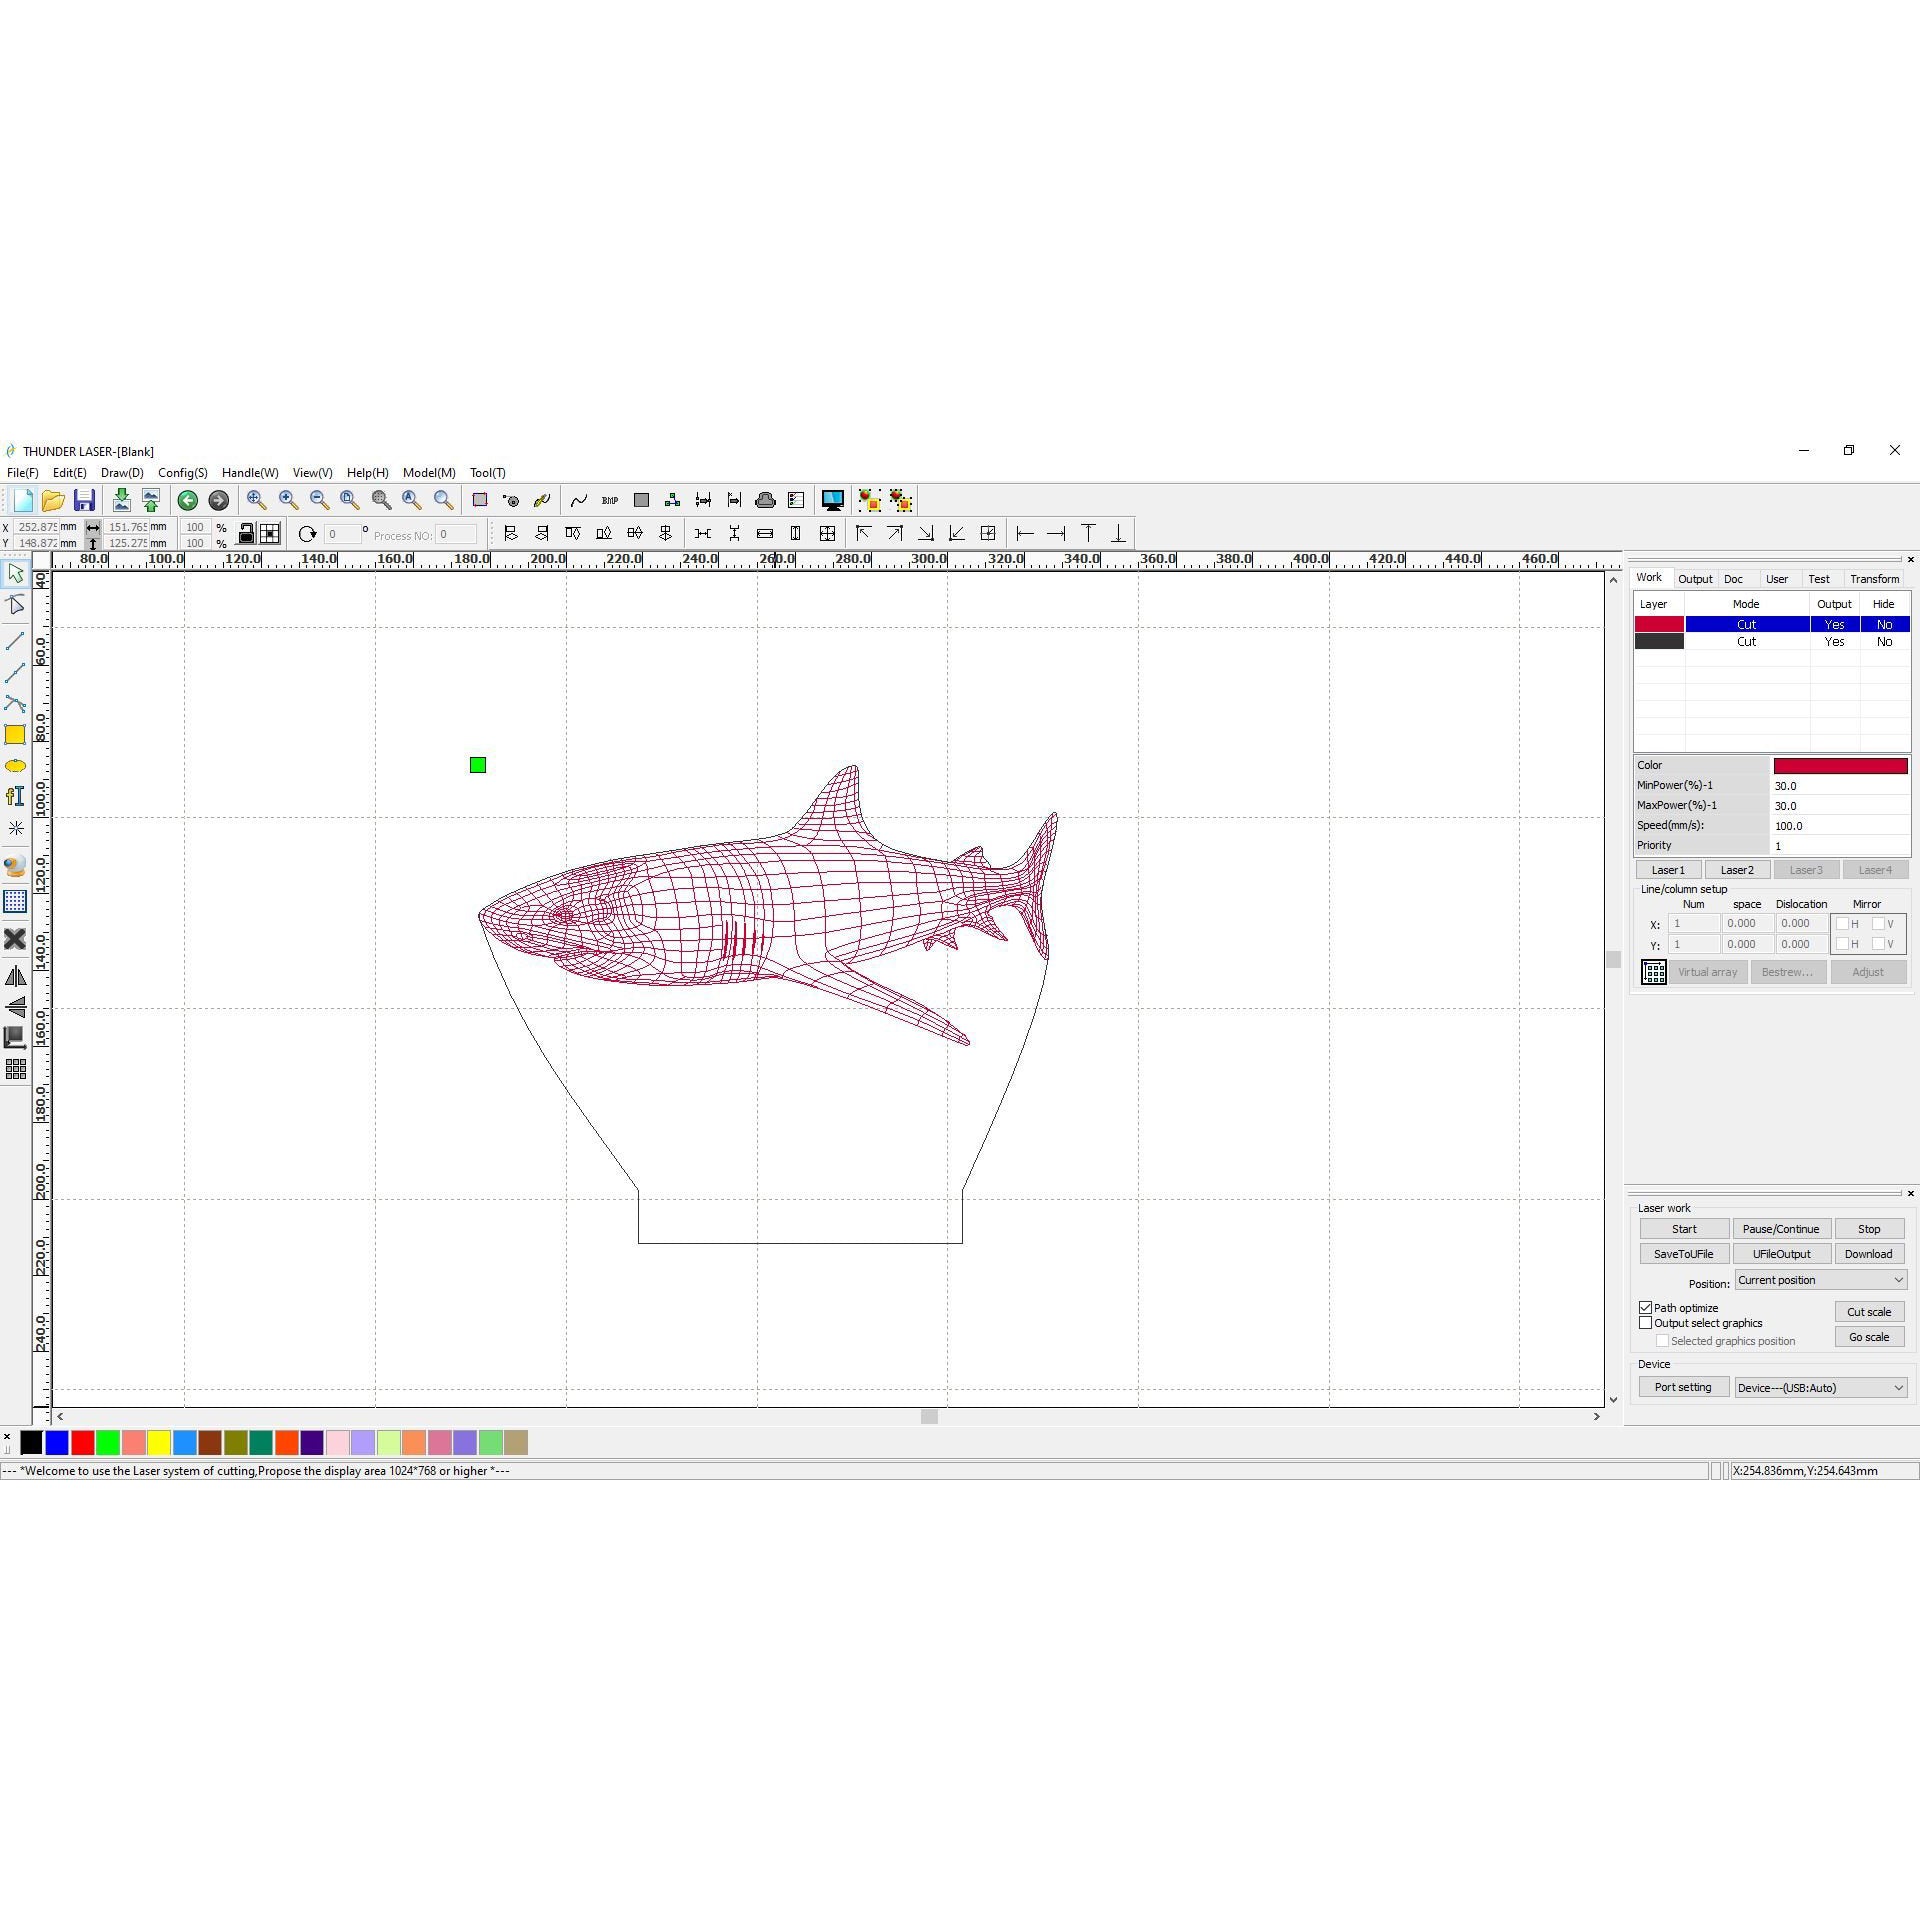This screenshot has width=1920, height=1920.
Task: Switch to the Transform tab
Action: pos(1873,579)
